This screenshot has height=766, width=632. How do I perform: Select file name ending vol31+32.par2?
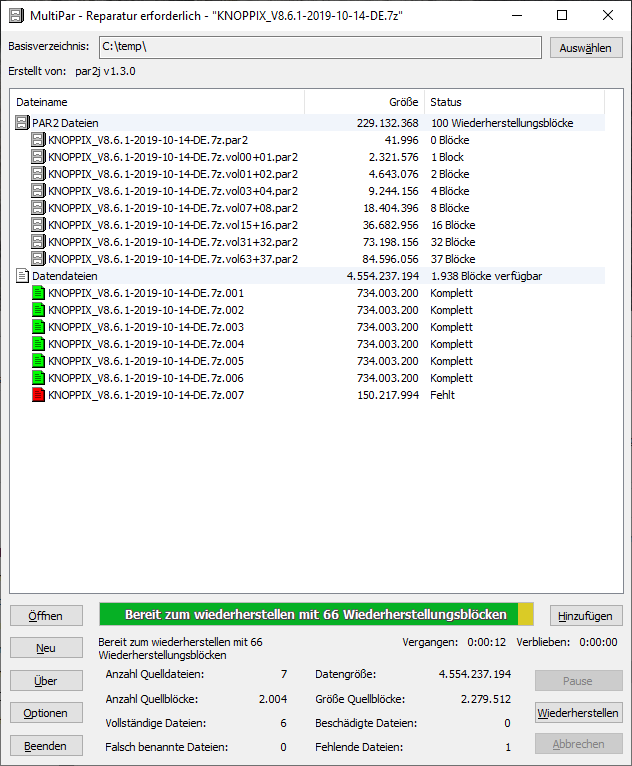(x=173, y=242)
